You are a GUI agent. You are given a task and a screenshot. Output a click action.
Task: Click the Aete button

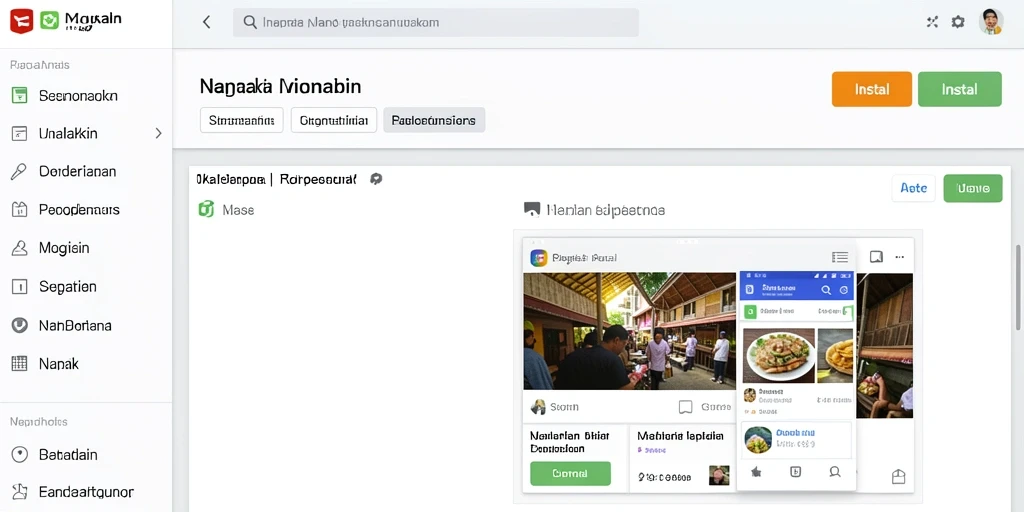click(x=914, y=188)
